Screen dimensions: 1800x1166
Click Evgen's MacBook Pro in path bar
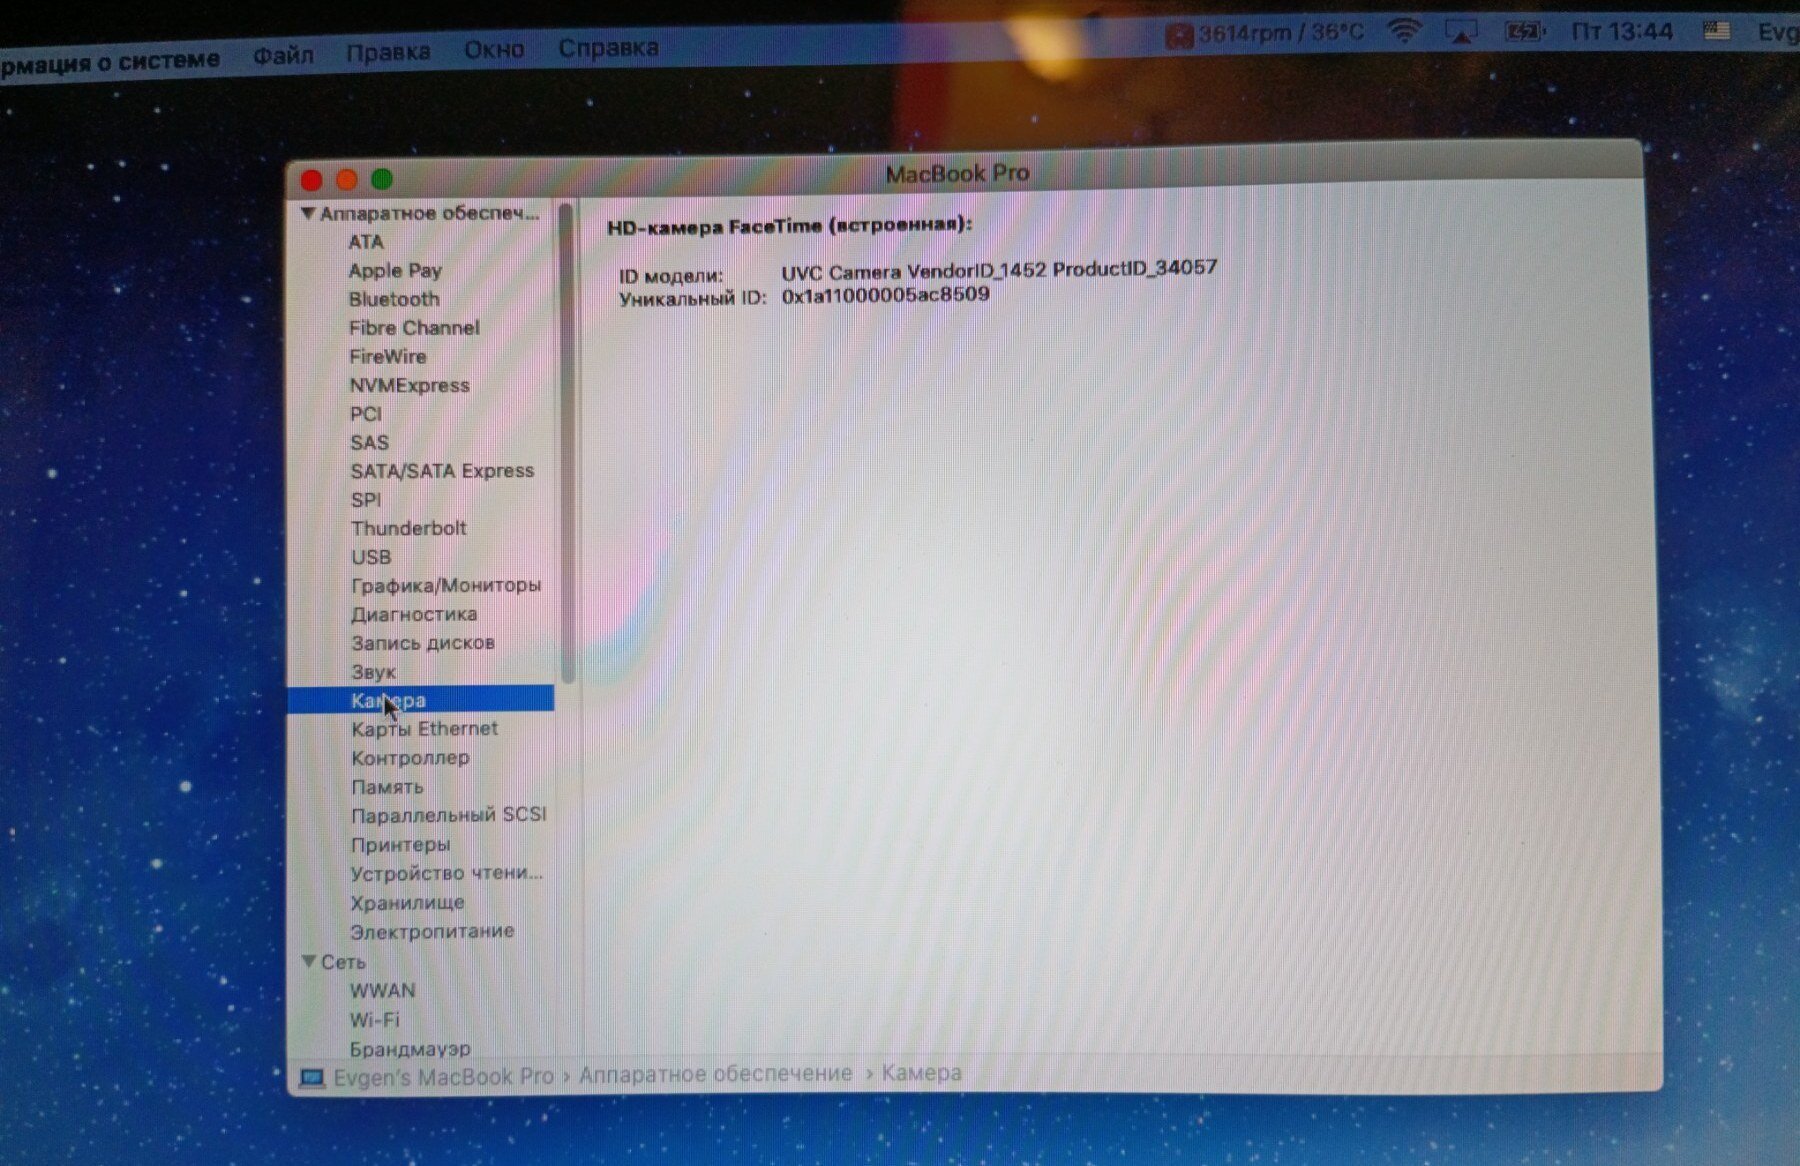tap(443, 1077)
